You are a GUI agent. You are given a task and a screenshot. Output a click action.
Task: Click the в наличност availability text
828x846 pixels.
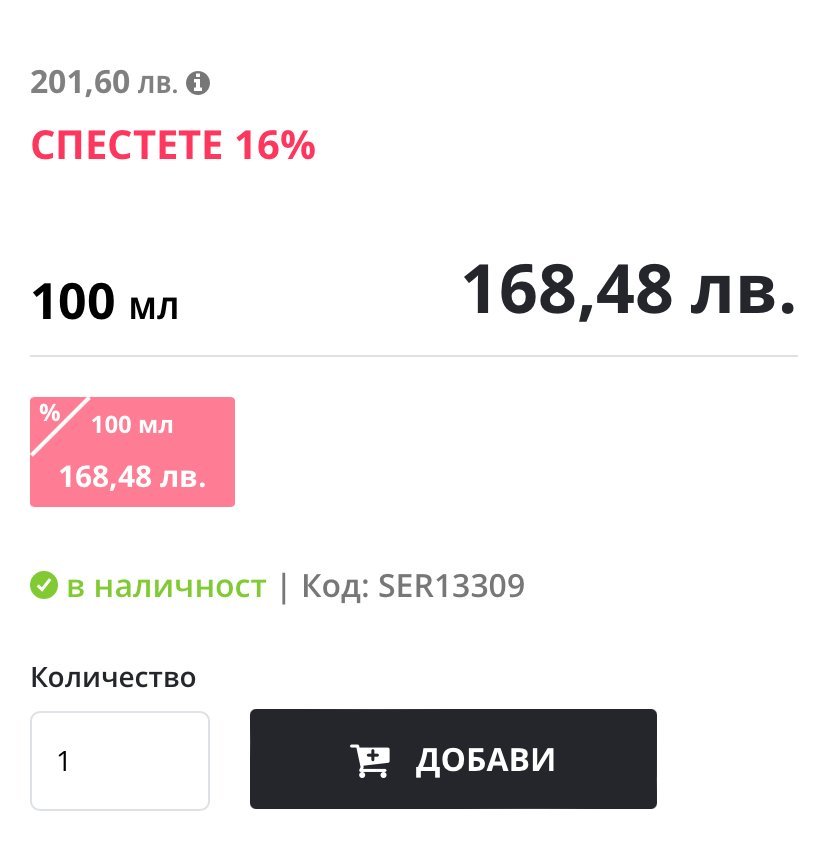tap(166, 586)
